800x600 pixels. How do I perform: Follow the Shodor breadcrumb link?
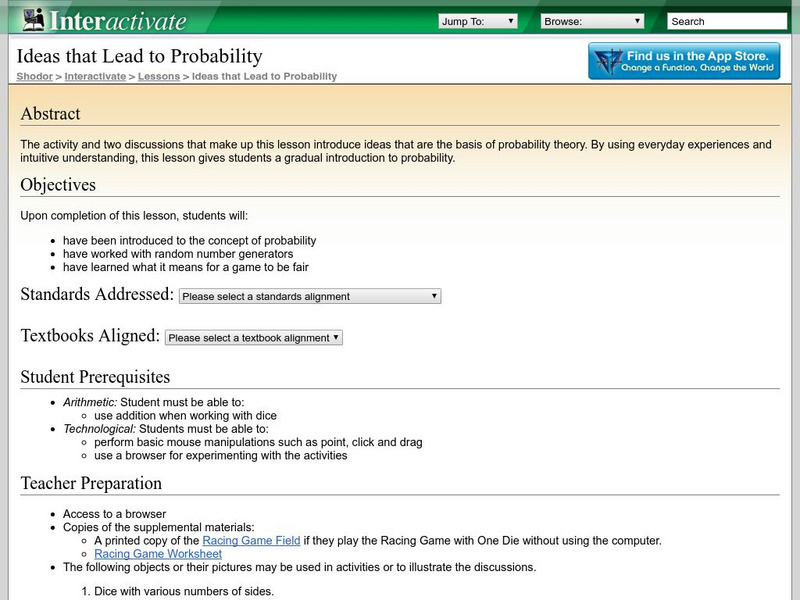coord(35,77)
